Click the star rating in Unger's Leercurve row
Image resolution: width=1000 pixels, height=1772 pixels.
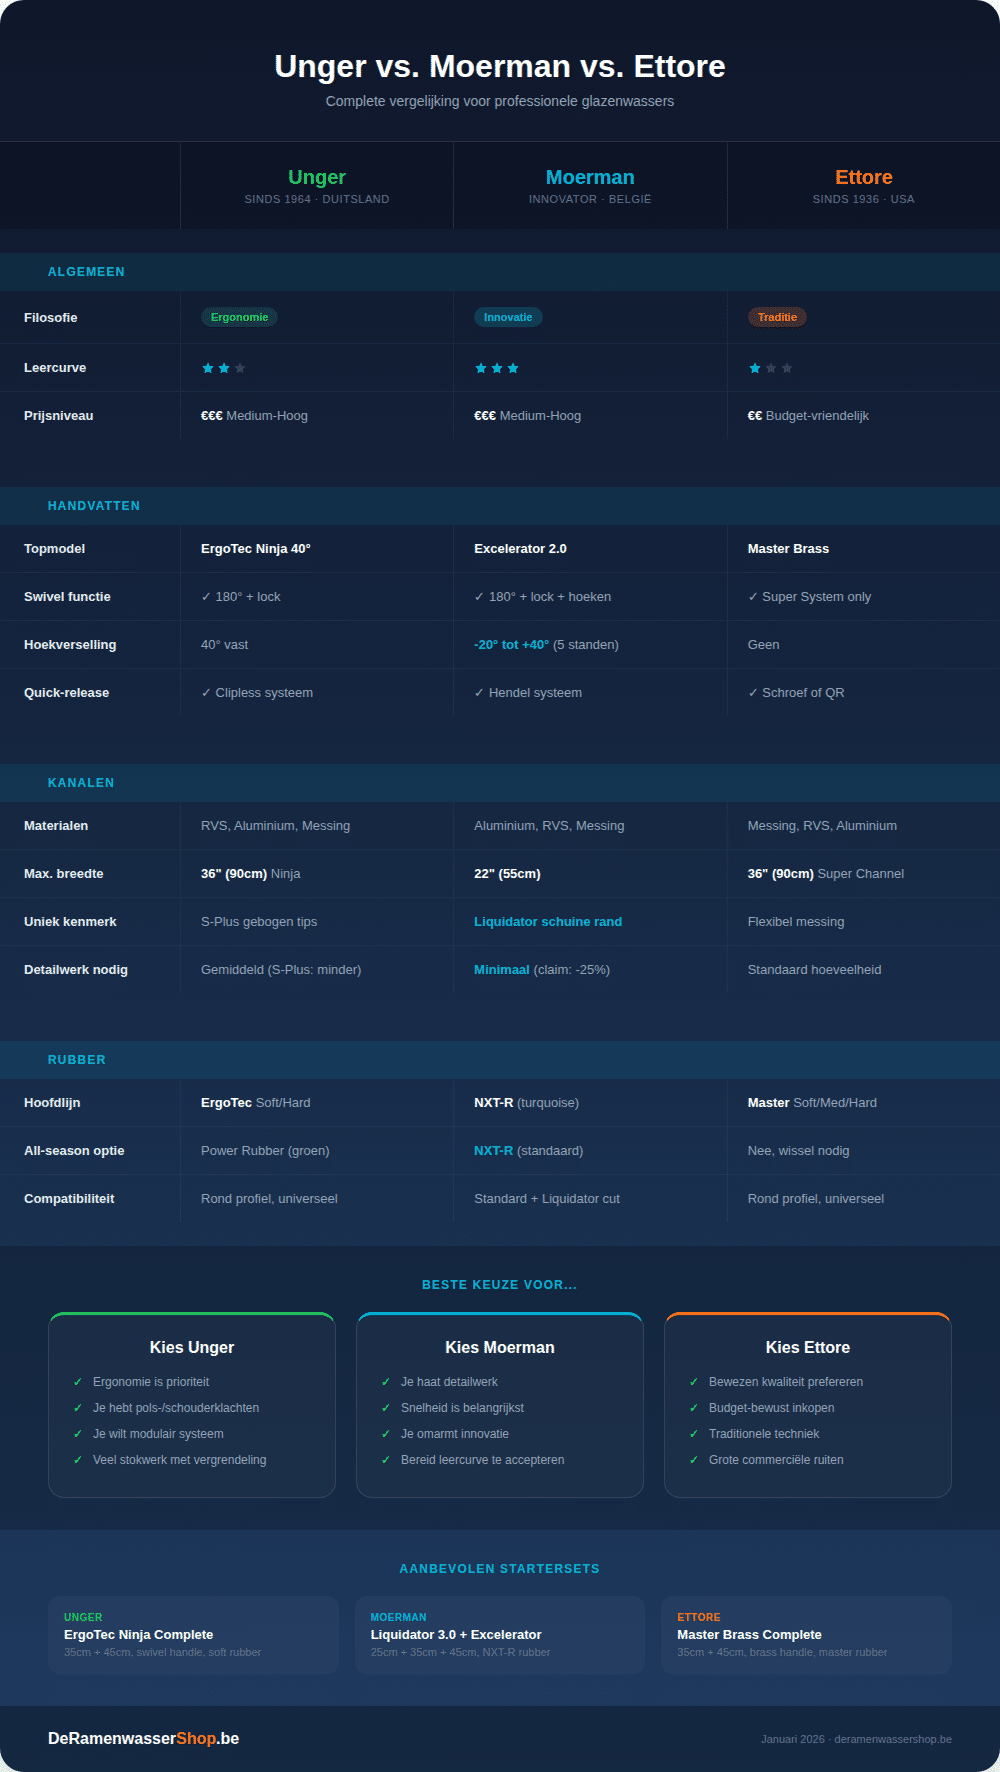pos(224,368)
